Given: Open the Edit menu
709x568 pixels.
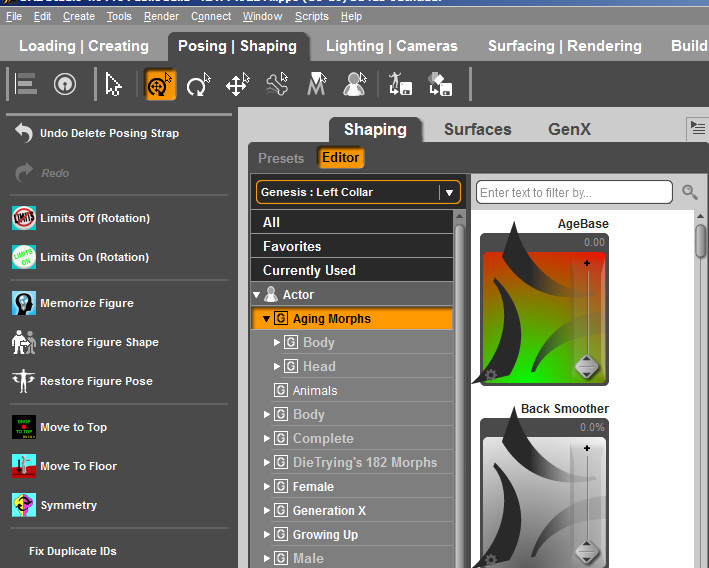Looking at the screenshot, I should [42, 16].
